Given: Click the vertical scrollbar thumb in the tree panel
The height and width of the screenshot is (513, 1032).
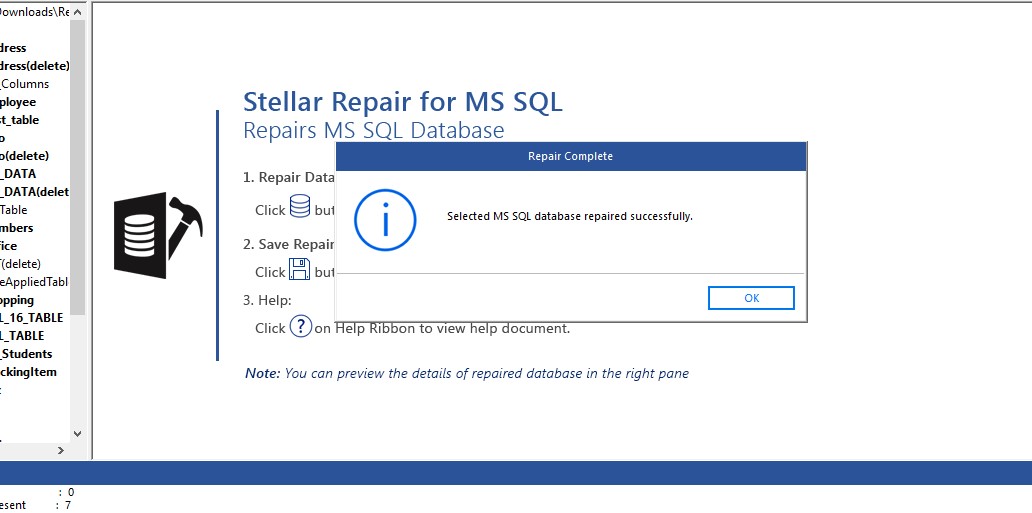Looking at the screenshot, I should (78, 167).
